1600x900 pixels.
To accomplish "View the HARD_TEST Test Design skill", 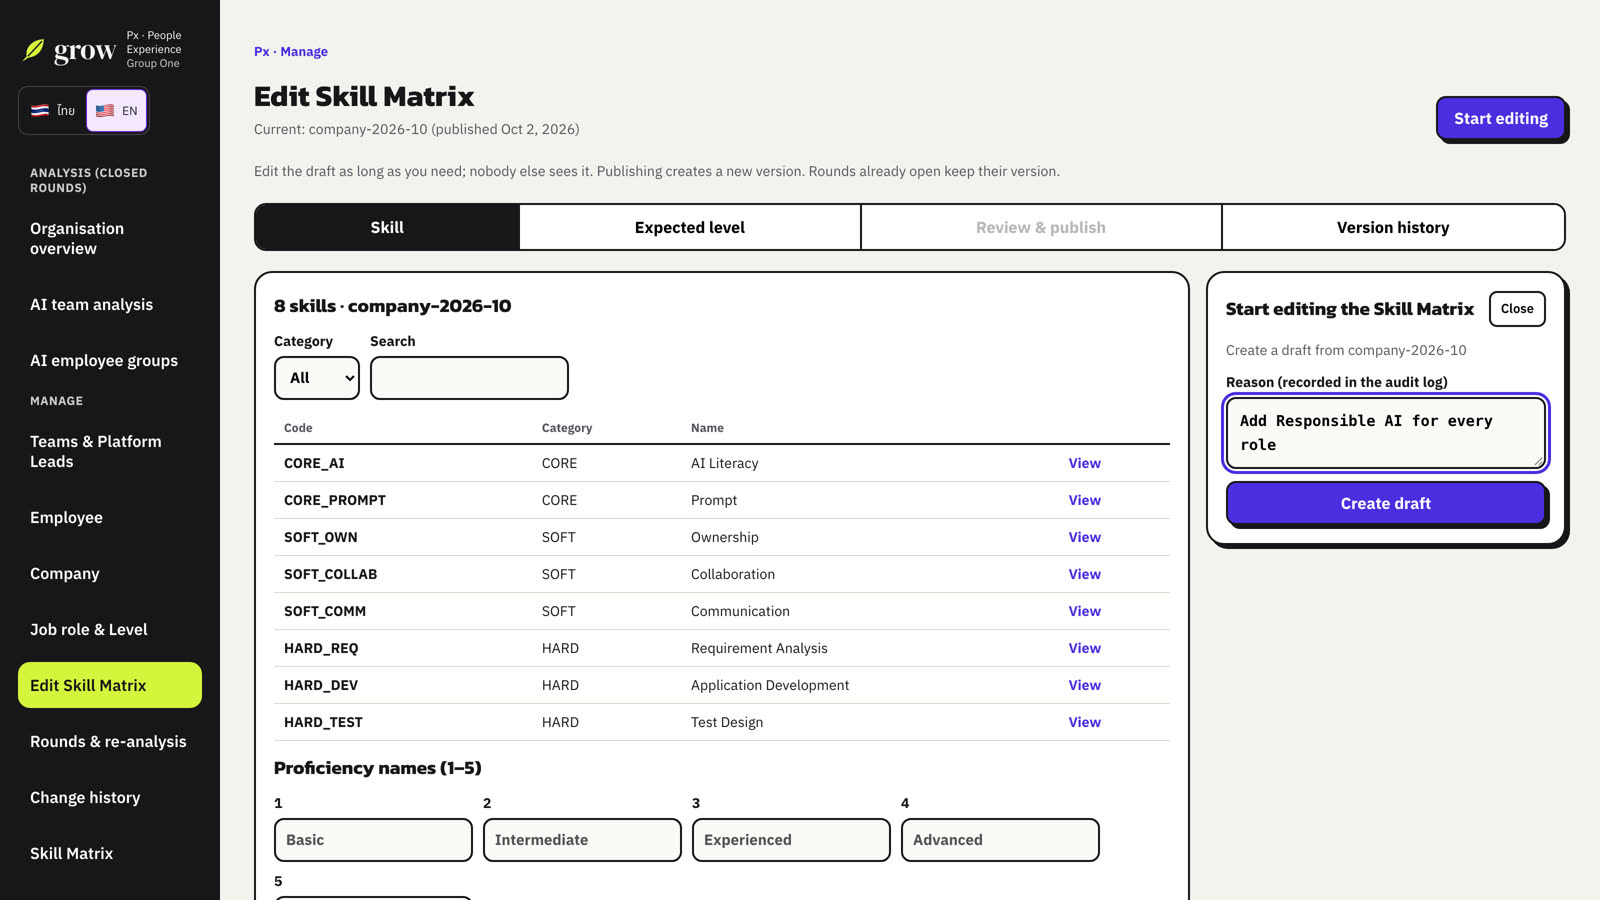I will pyautogui.click(x=1084, y=722).
